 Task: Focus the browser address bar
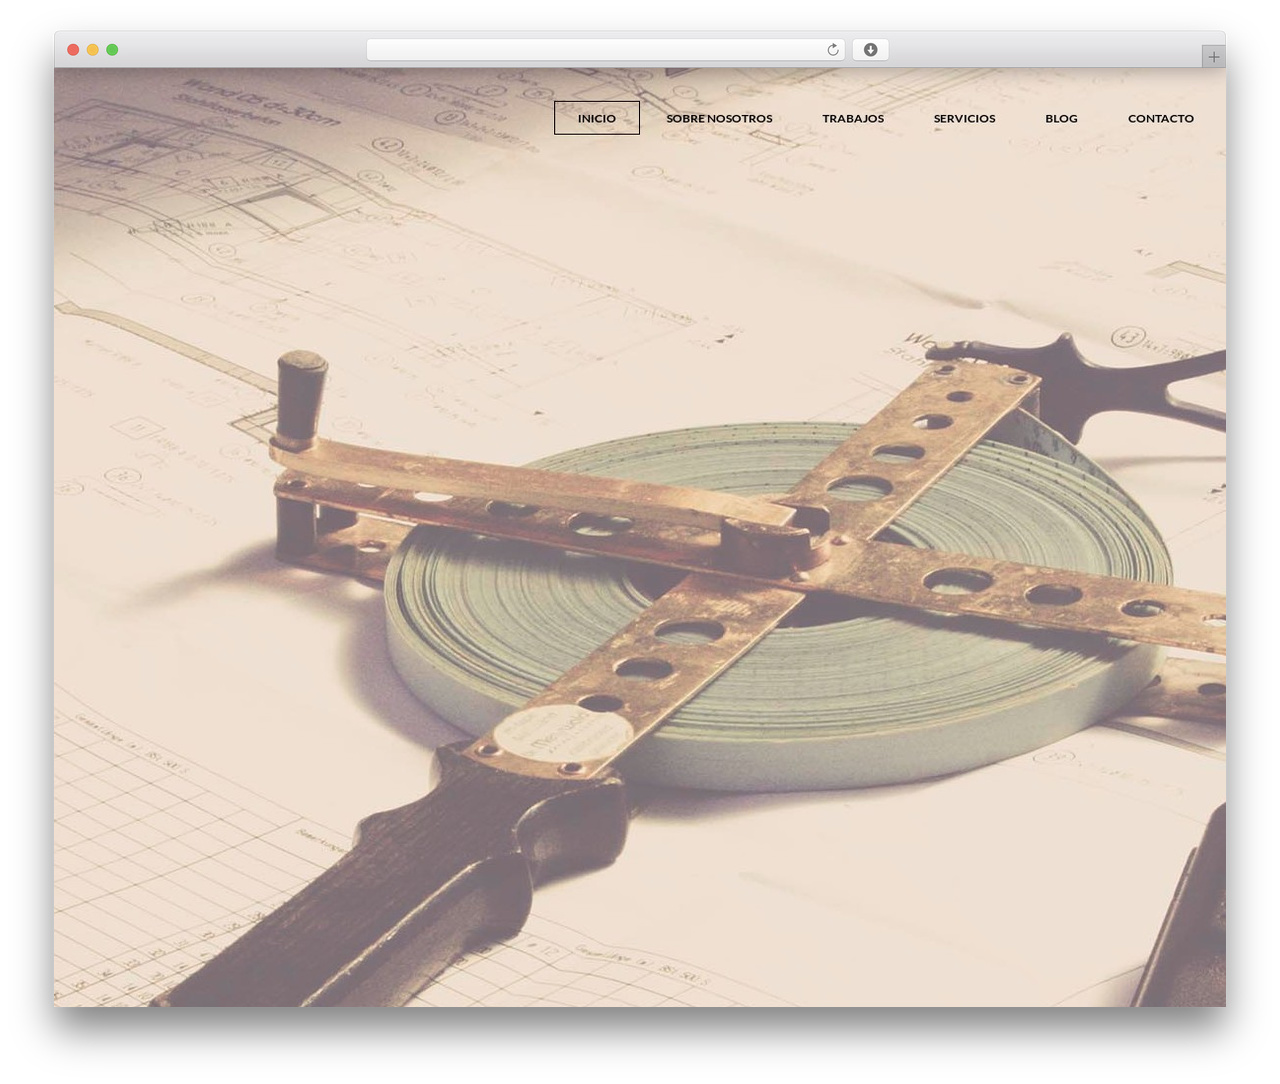[605, 50]
